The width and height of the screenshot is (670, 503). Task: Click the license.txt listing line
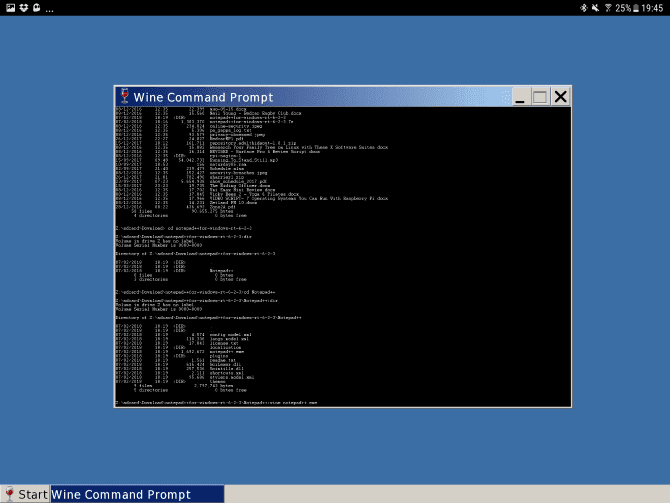(177, 343)
